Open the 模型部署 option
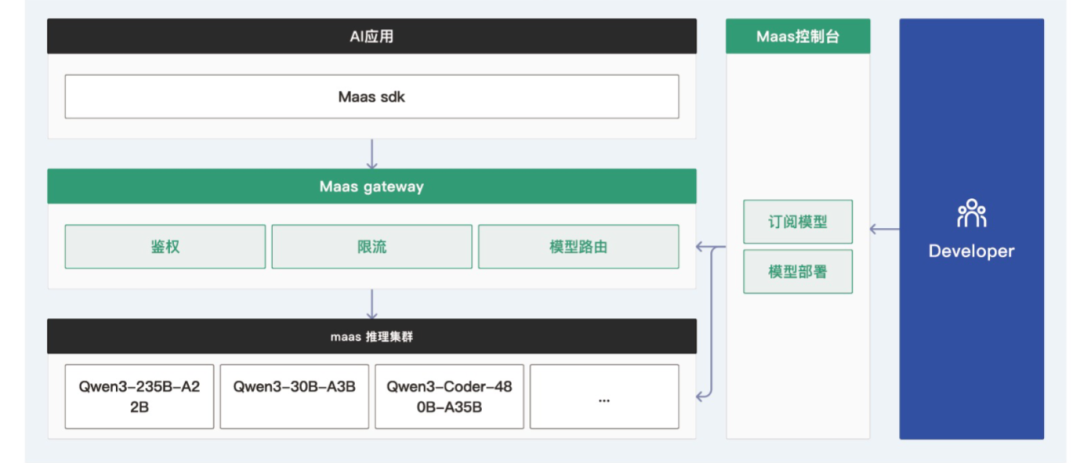This screenshot has height=463, width=1080. [x=798, y=271]
